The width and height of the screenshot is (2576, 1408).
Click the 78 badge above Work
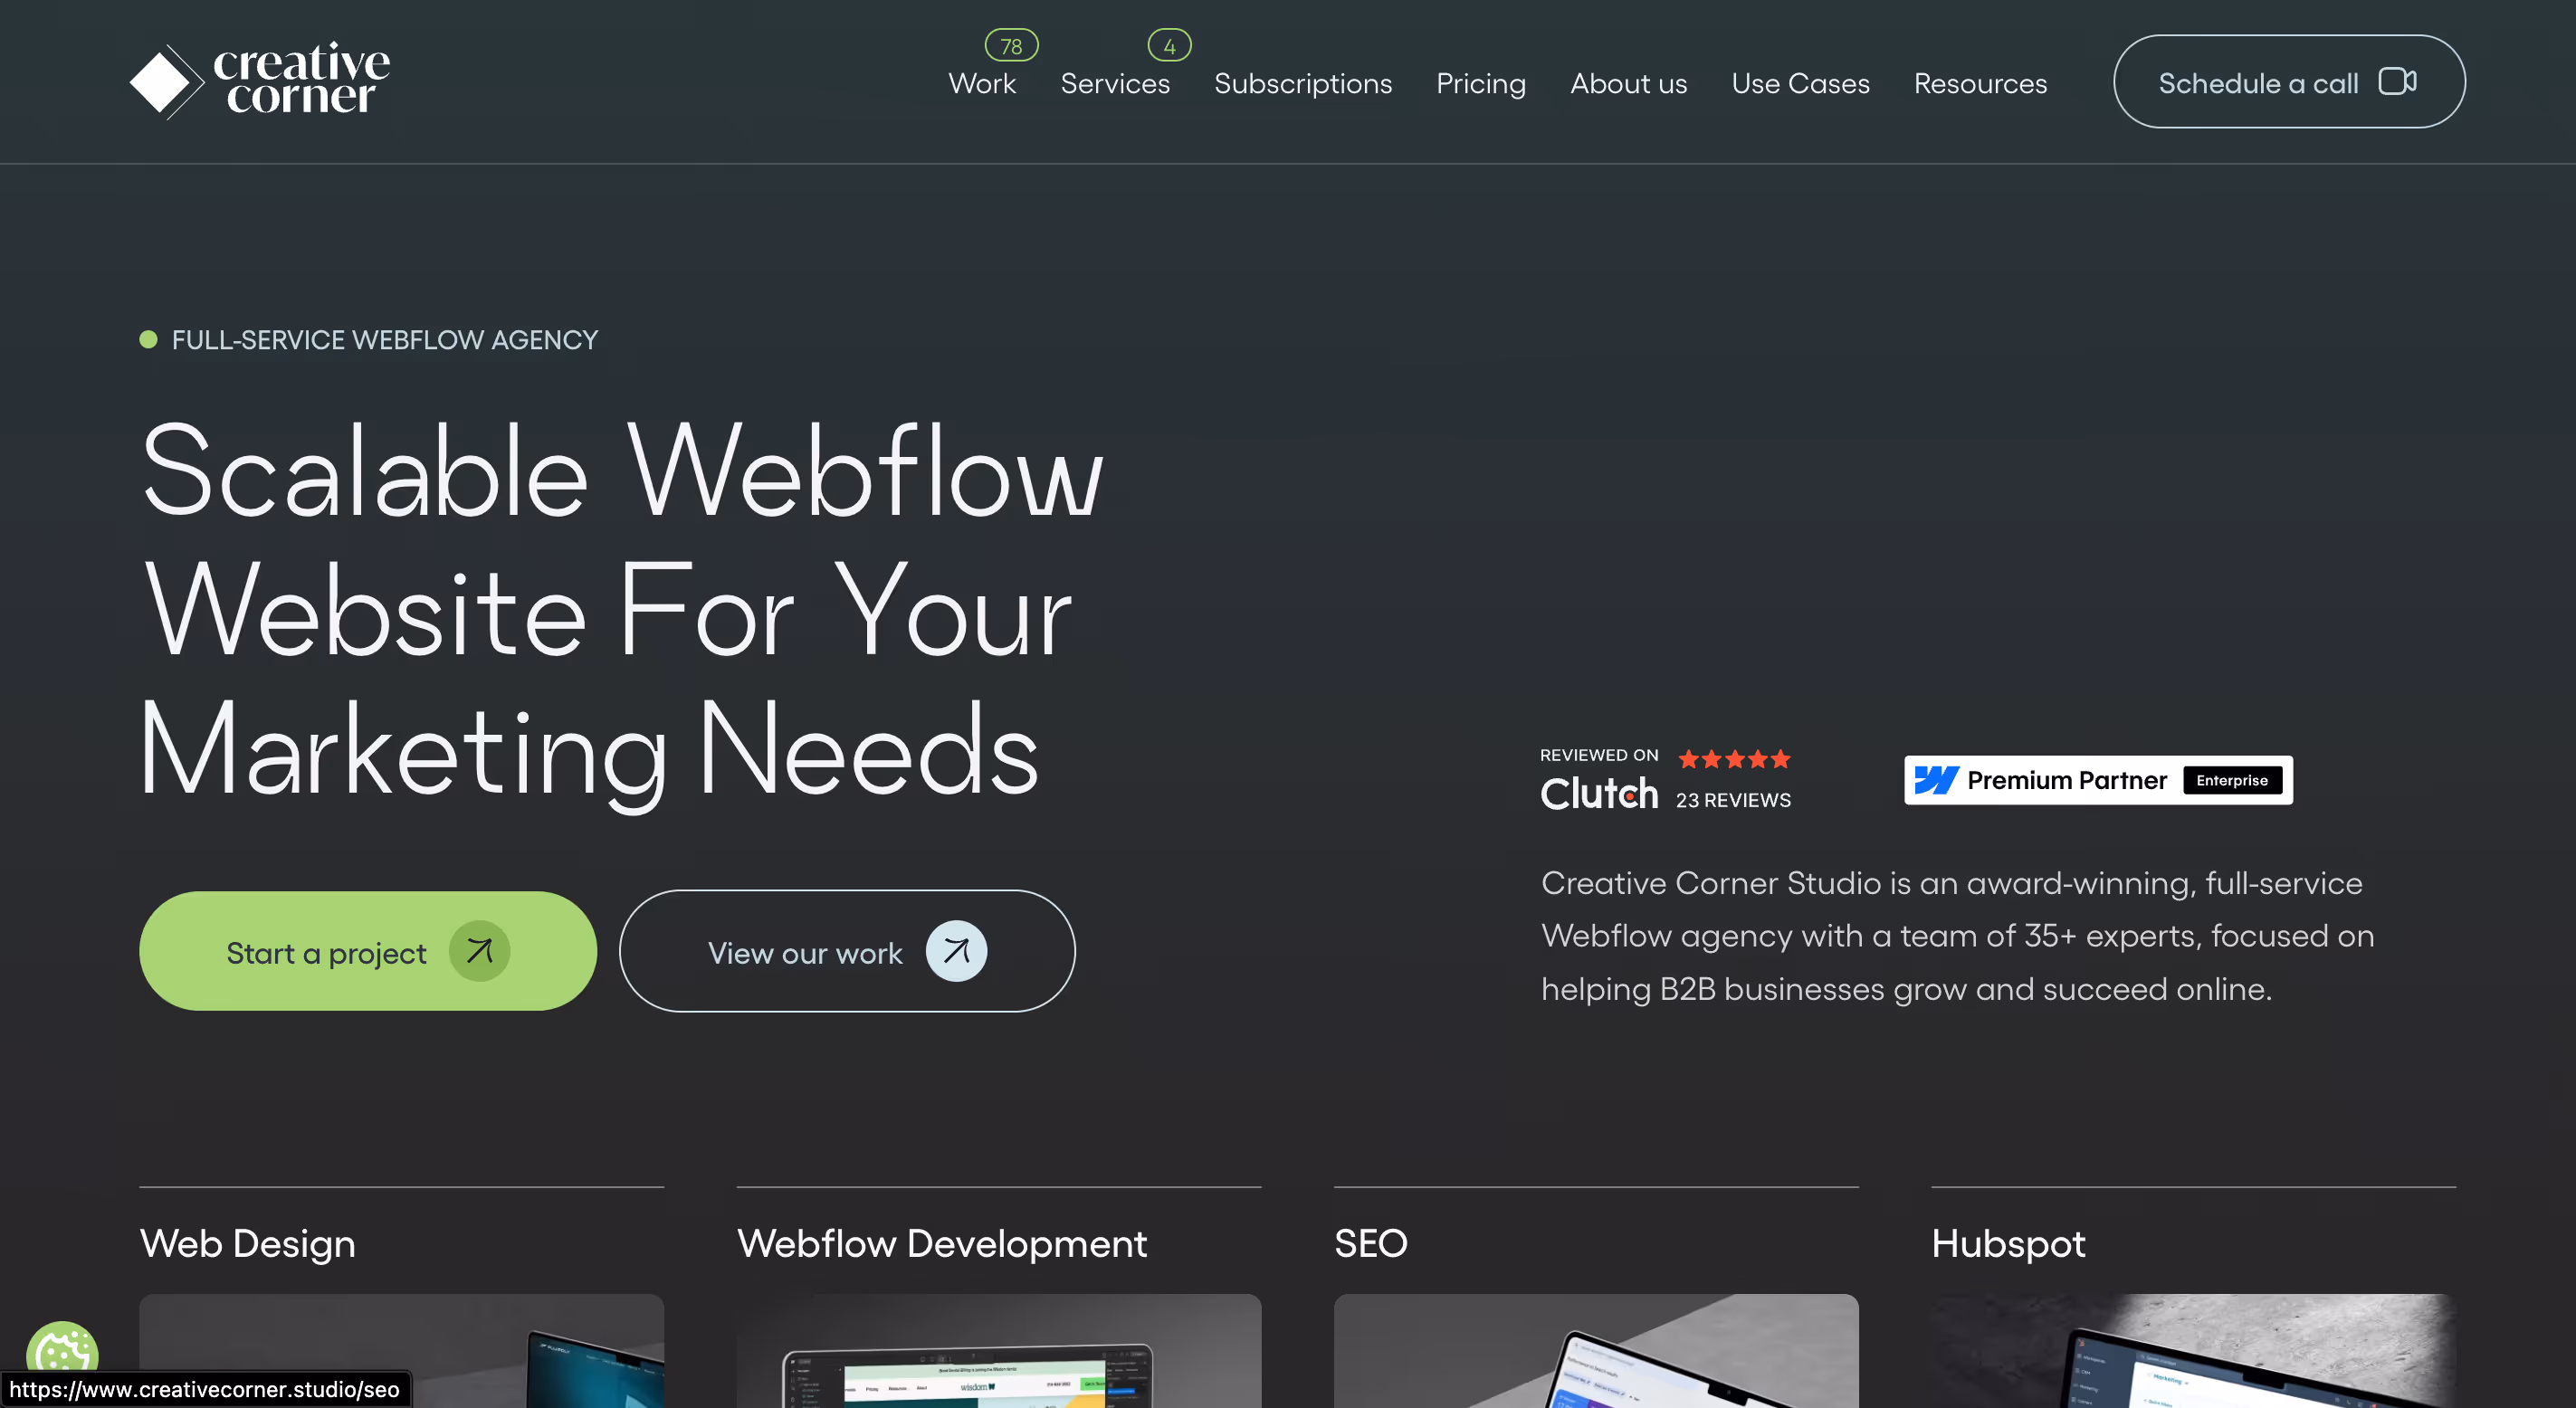coord(1011,46)
